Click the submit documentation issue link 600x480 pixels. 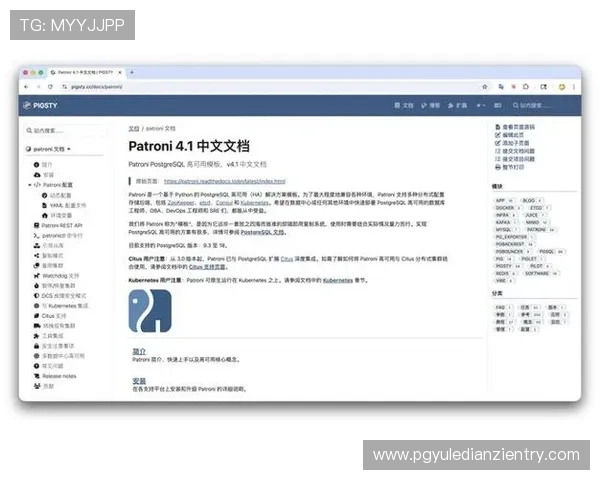pos(515,151)
